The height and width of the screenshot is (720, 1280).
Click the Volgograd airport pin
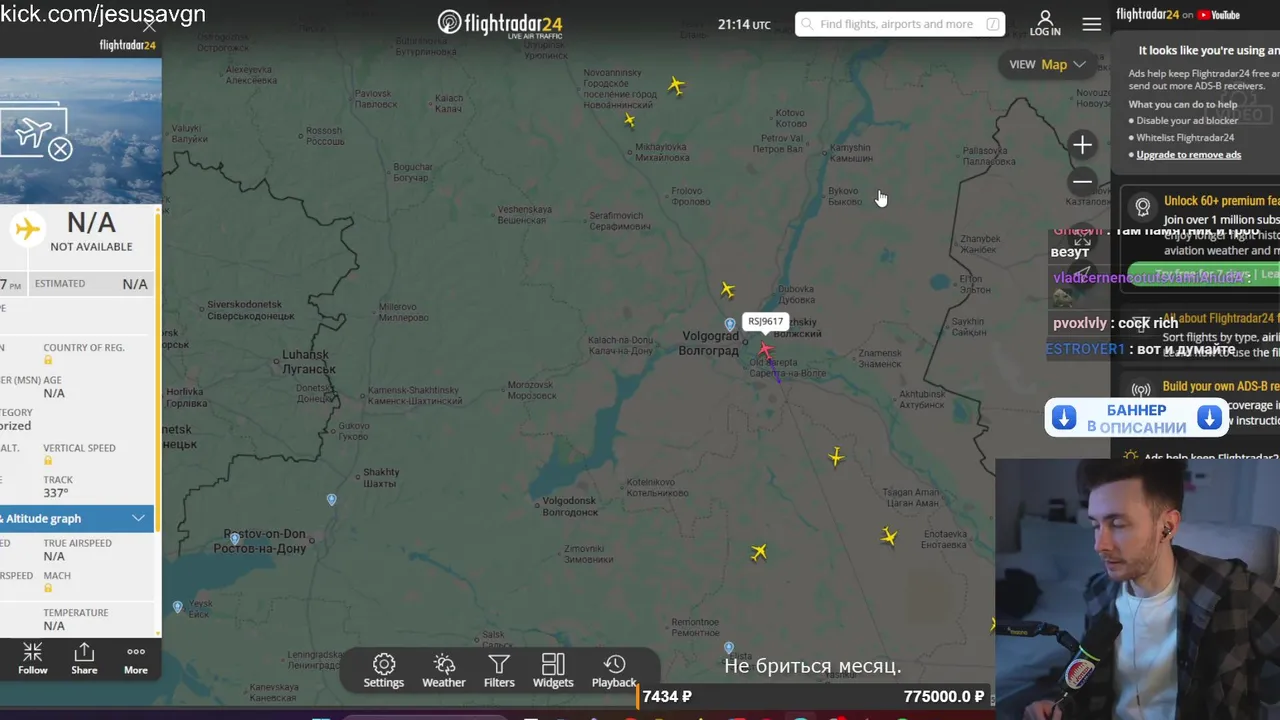coord(730,324)
